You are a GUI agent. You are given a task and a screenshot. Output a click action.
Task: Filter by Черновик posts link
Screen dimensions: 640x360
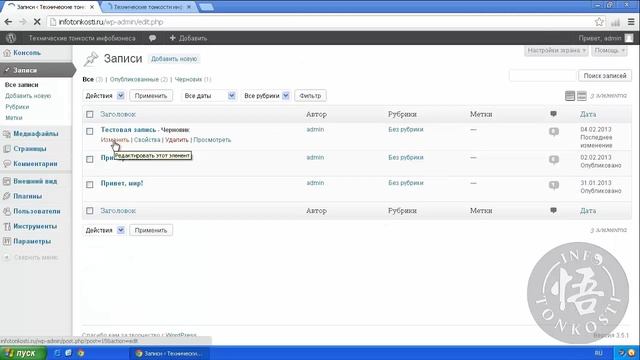click(188, 79)
